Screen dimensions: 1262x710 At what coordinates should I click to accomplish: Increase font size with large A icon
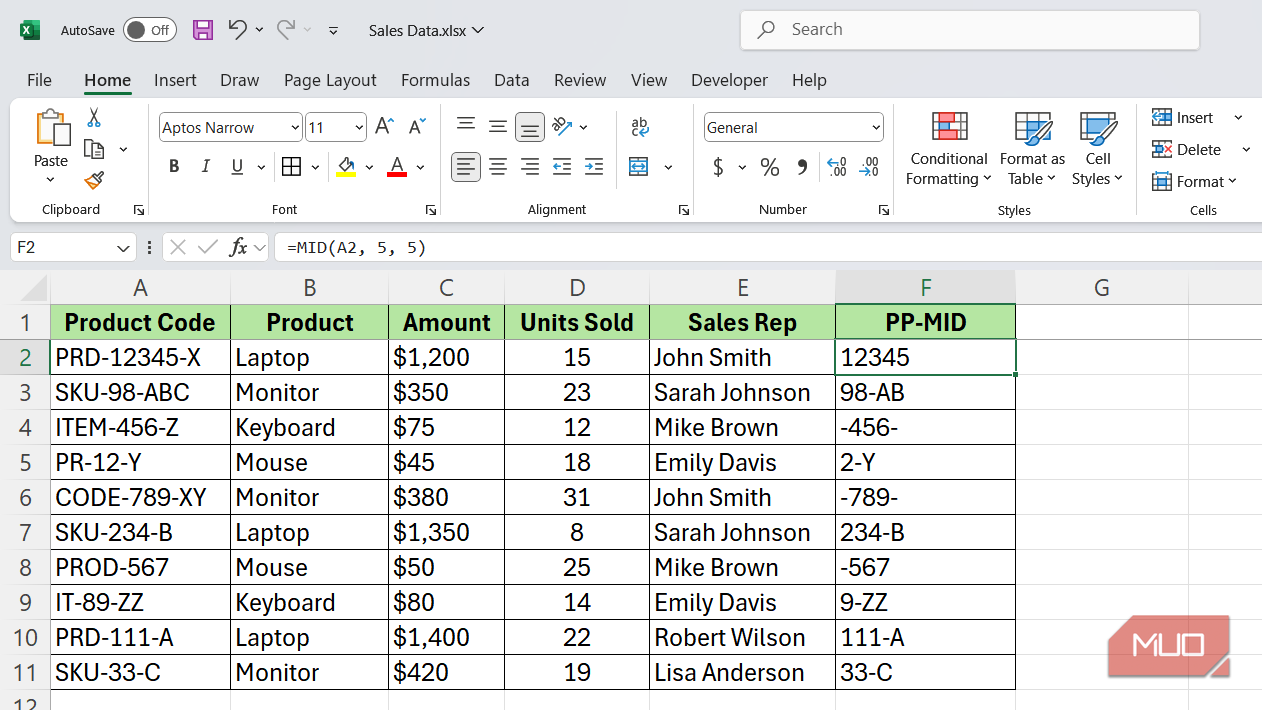(x=384, y=127)
